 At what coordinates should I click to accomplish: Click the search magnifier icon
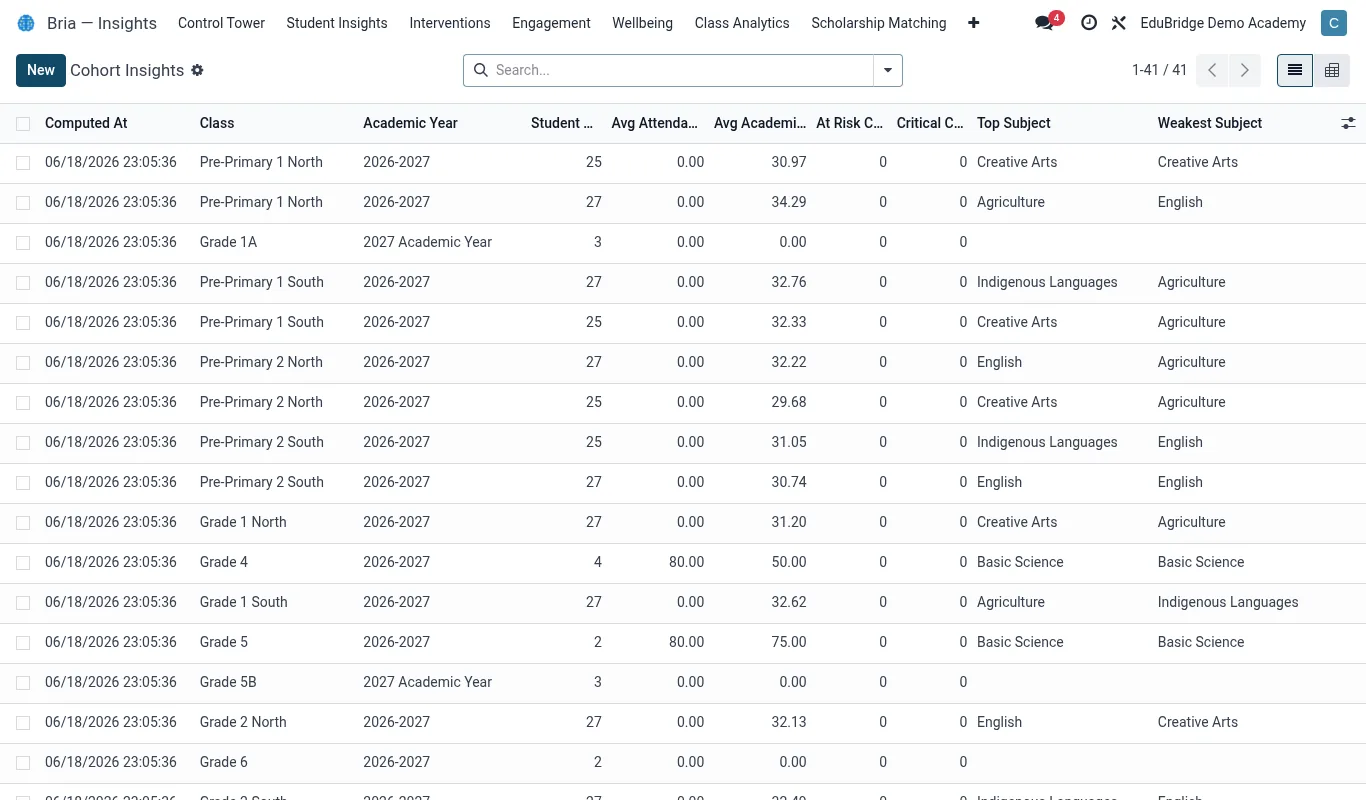pyautogui.click(x=481, y=70)
